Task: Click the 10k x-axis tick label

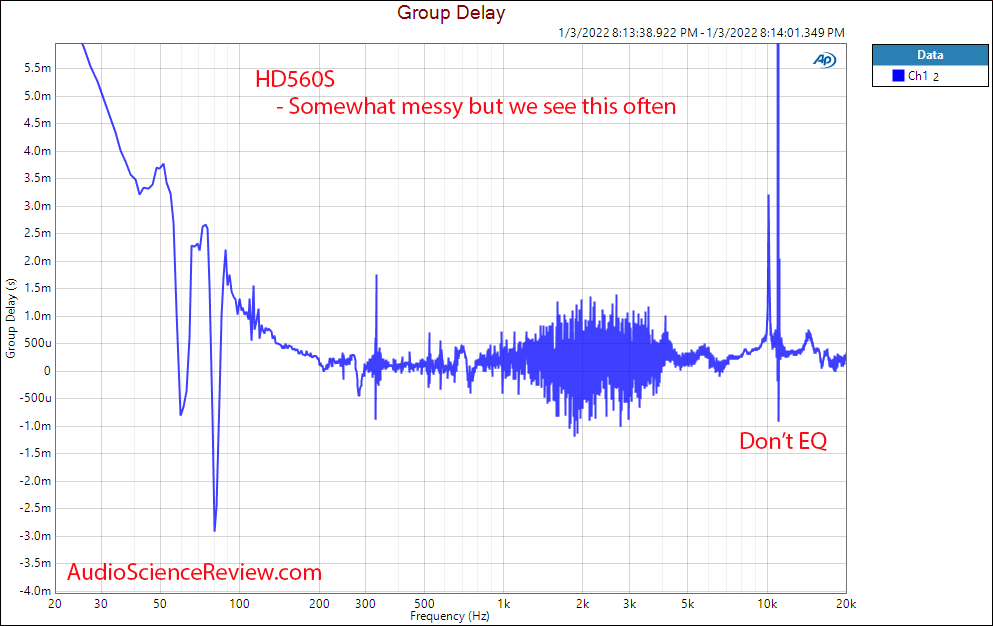Action: click(767, 604)
